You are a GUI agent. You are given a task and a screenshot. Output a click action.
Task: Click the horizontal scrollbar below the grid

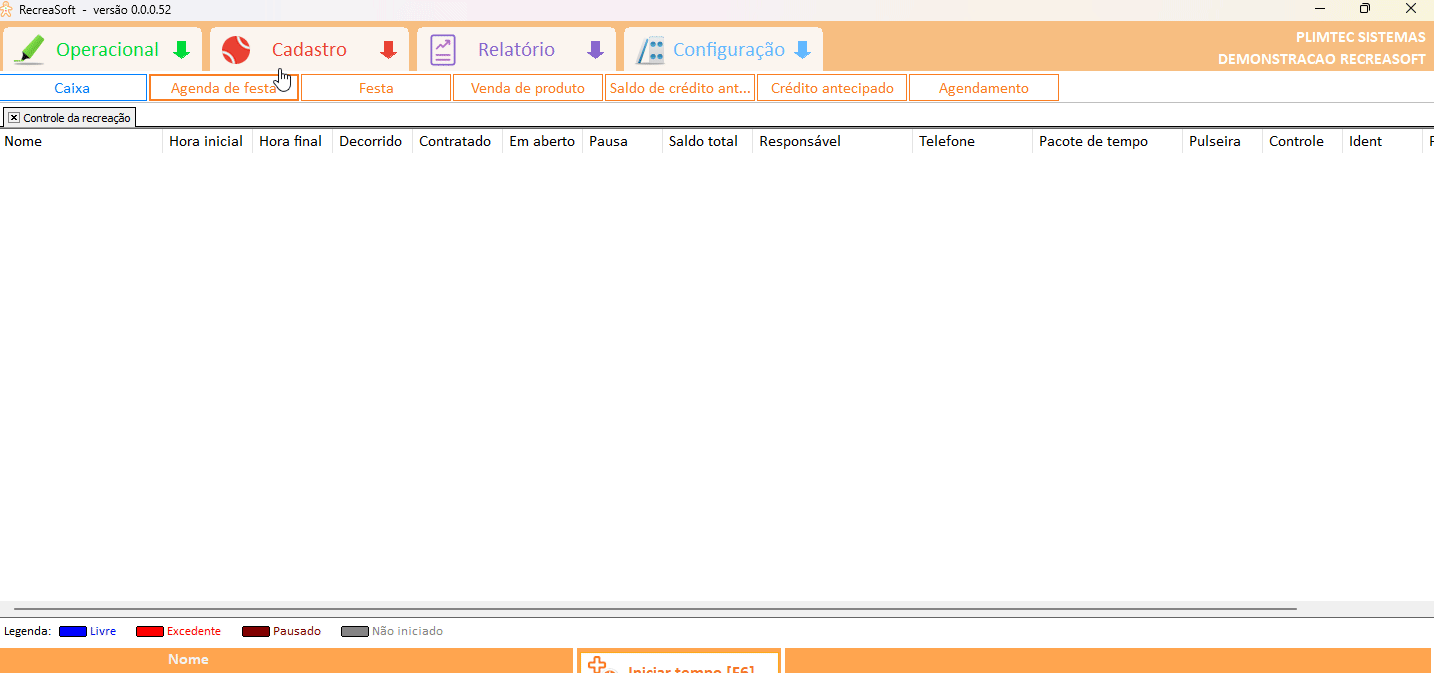(x=655, y=608)
